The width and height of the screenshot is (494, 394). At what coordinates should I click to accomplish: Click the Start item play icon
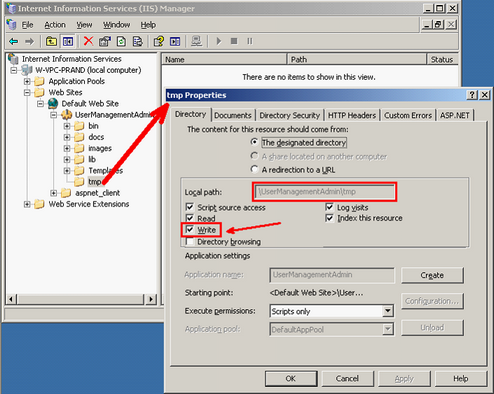coord(219,41)
